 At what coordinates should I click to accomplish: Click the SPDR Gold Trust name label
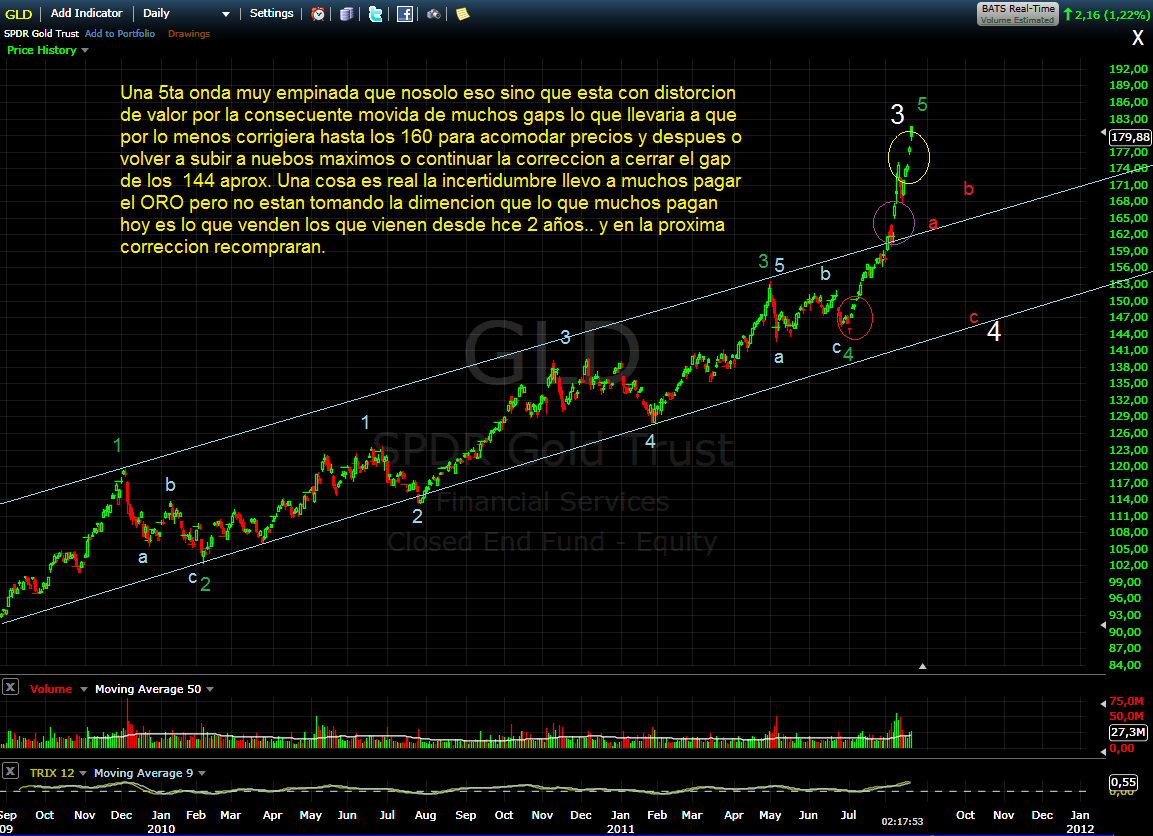click(41, 34)
